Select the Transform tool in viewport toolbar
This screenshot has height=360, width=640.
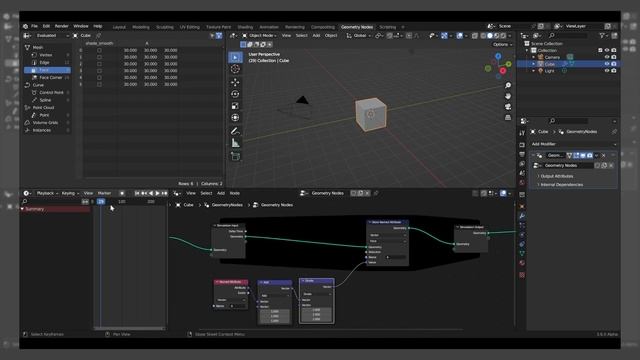[x=235, y=118]
